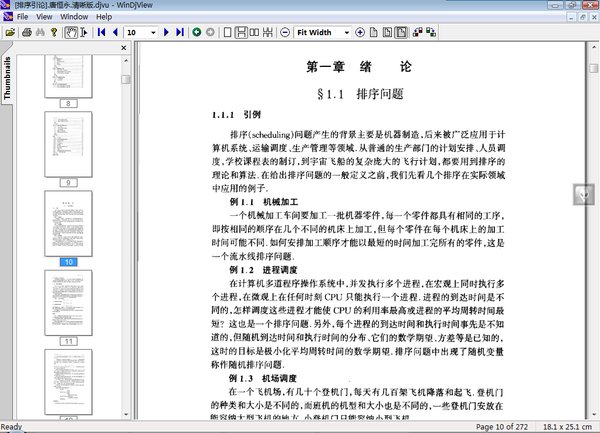
Task: Go to last page
Action: click(180, 33)
